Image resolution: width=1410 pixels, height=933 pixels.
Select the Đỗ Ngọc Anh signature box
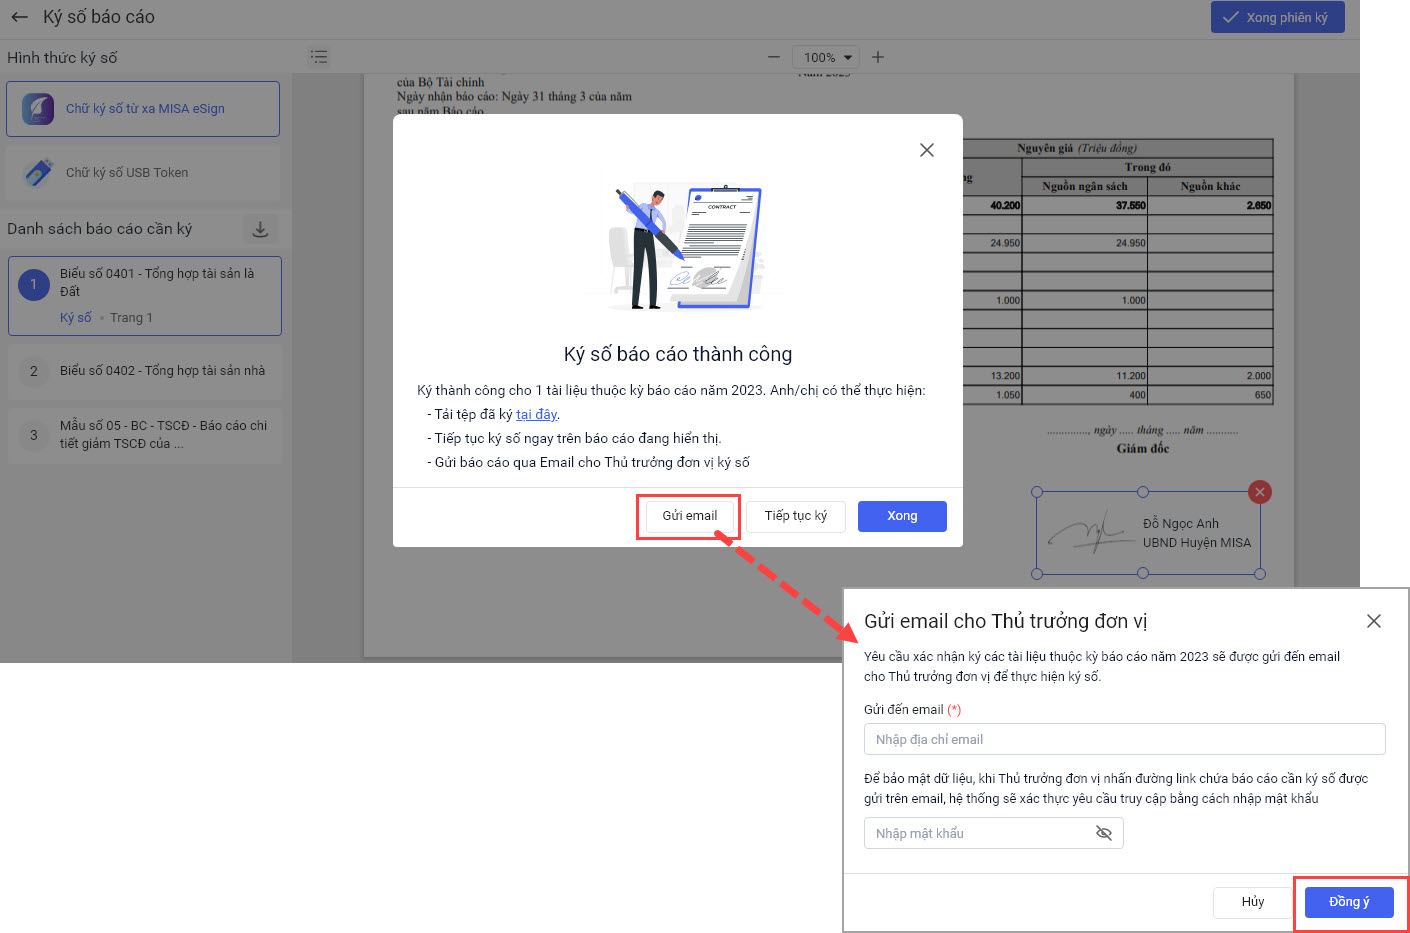click(1148, 533)
